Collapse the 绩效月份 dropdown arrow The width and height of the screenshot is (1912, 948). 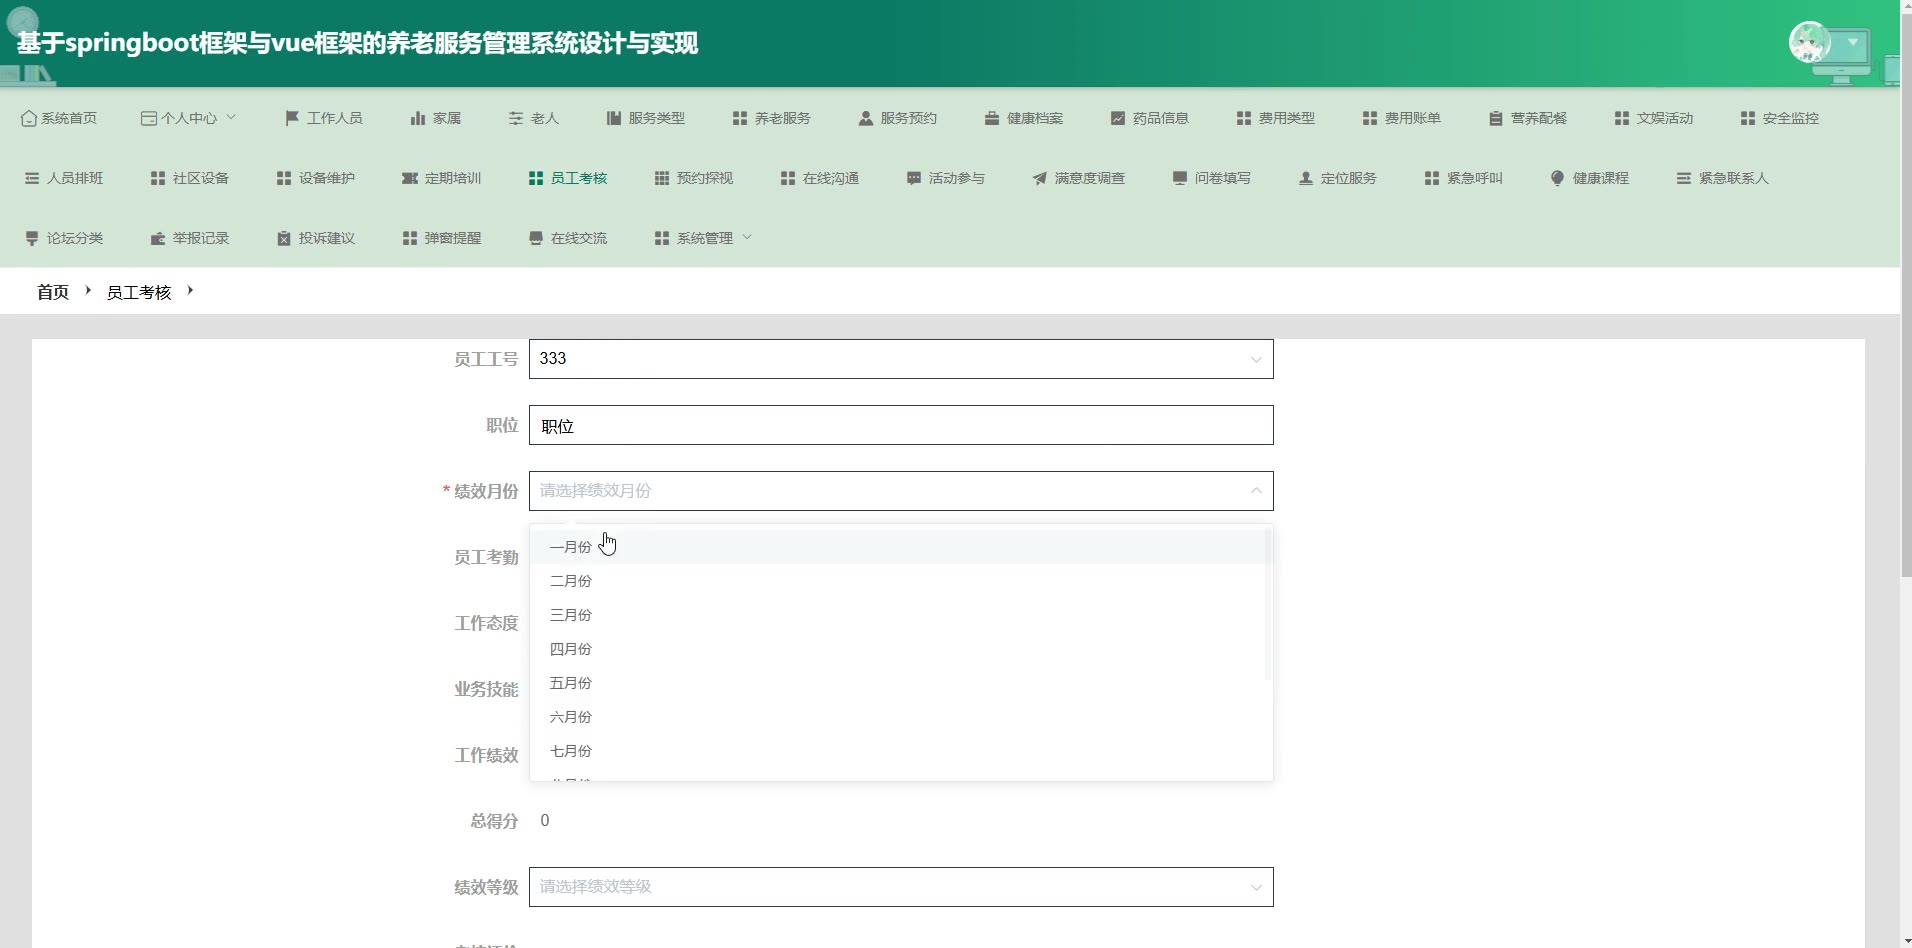pyautogui.click(x=1256, y=491)
